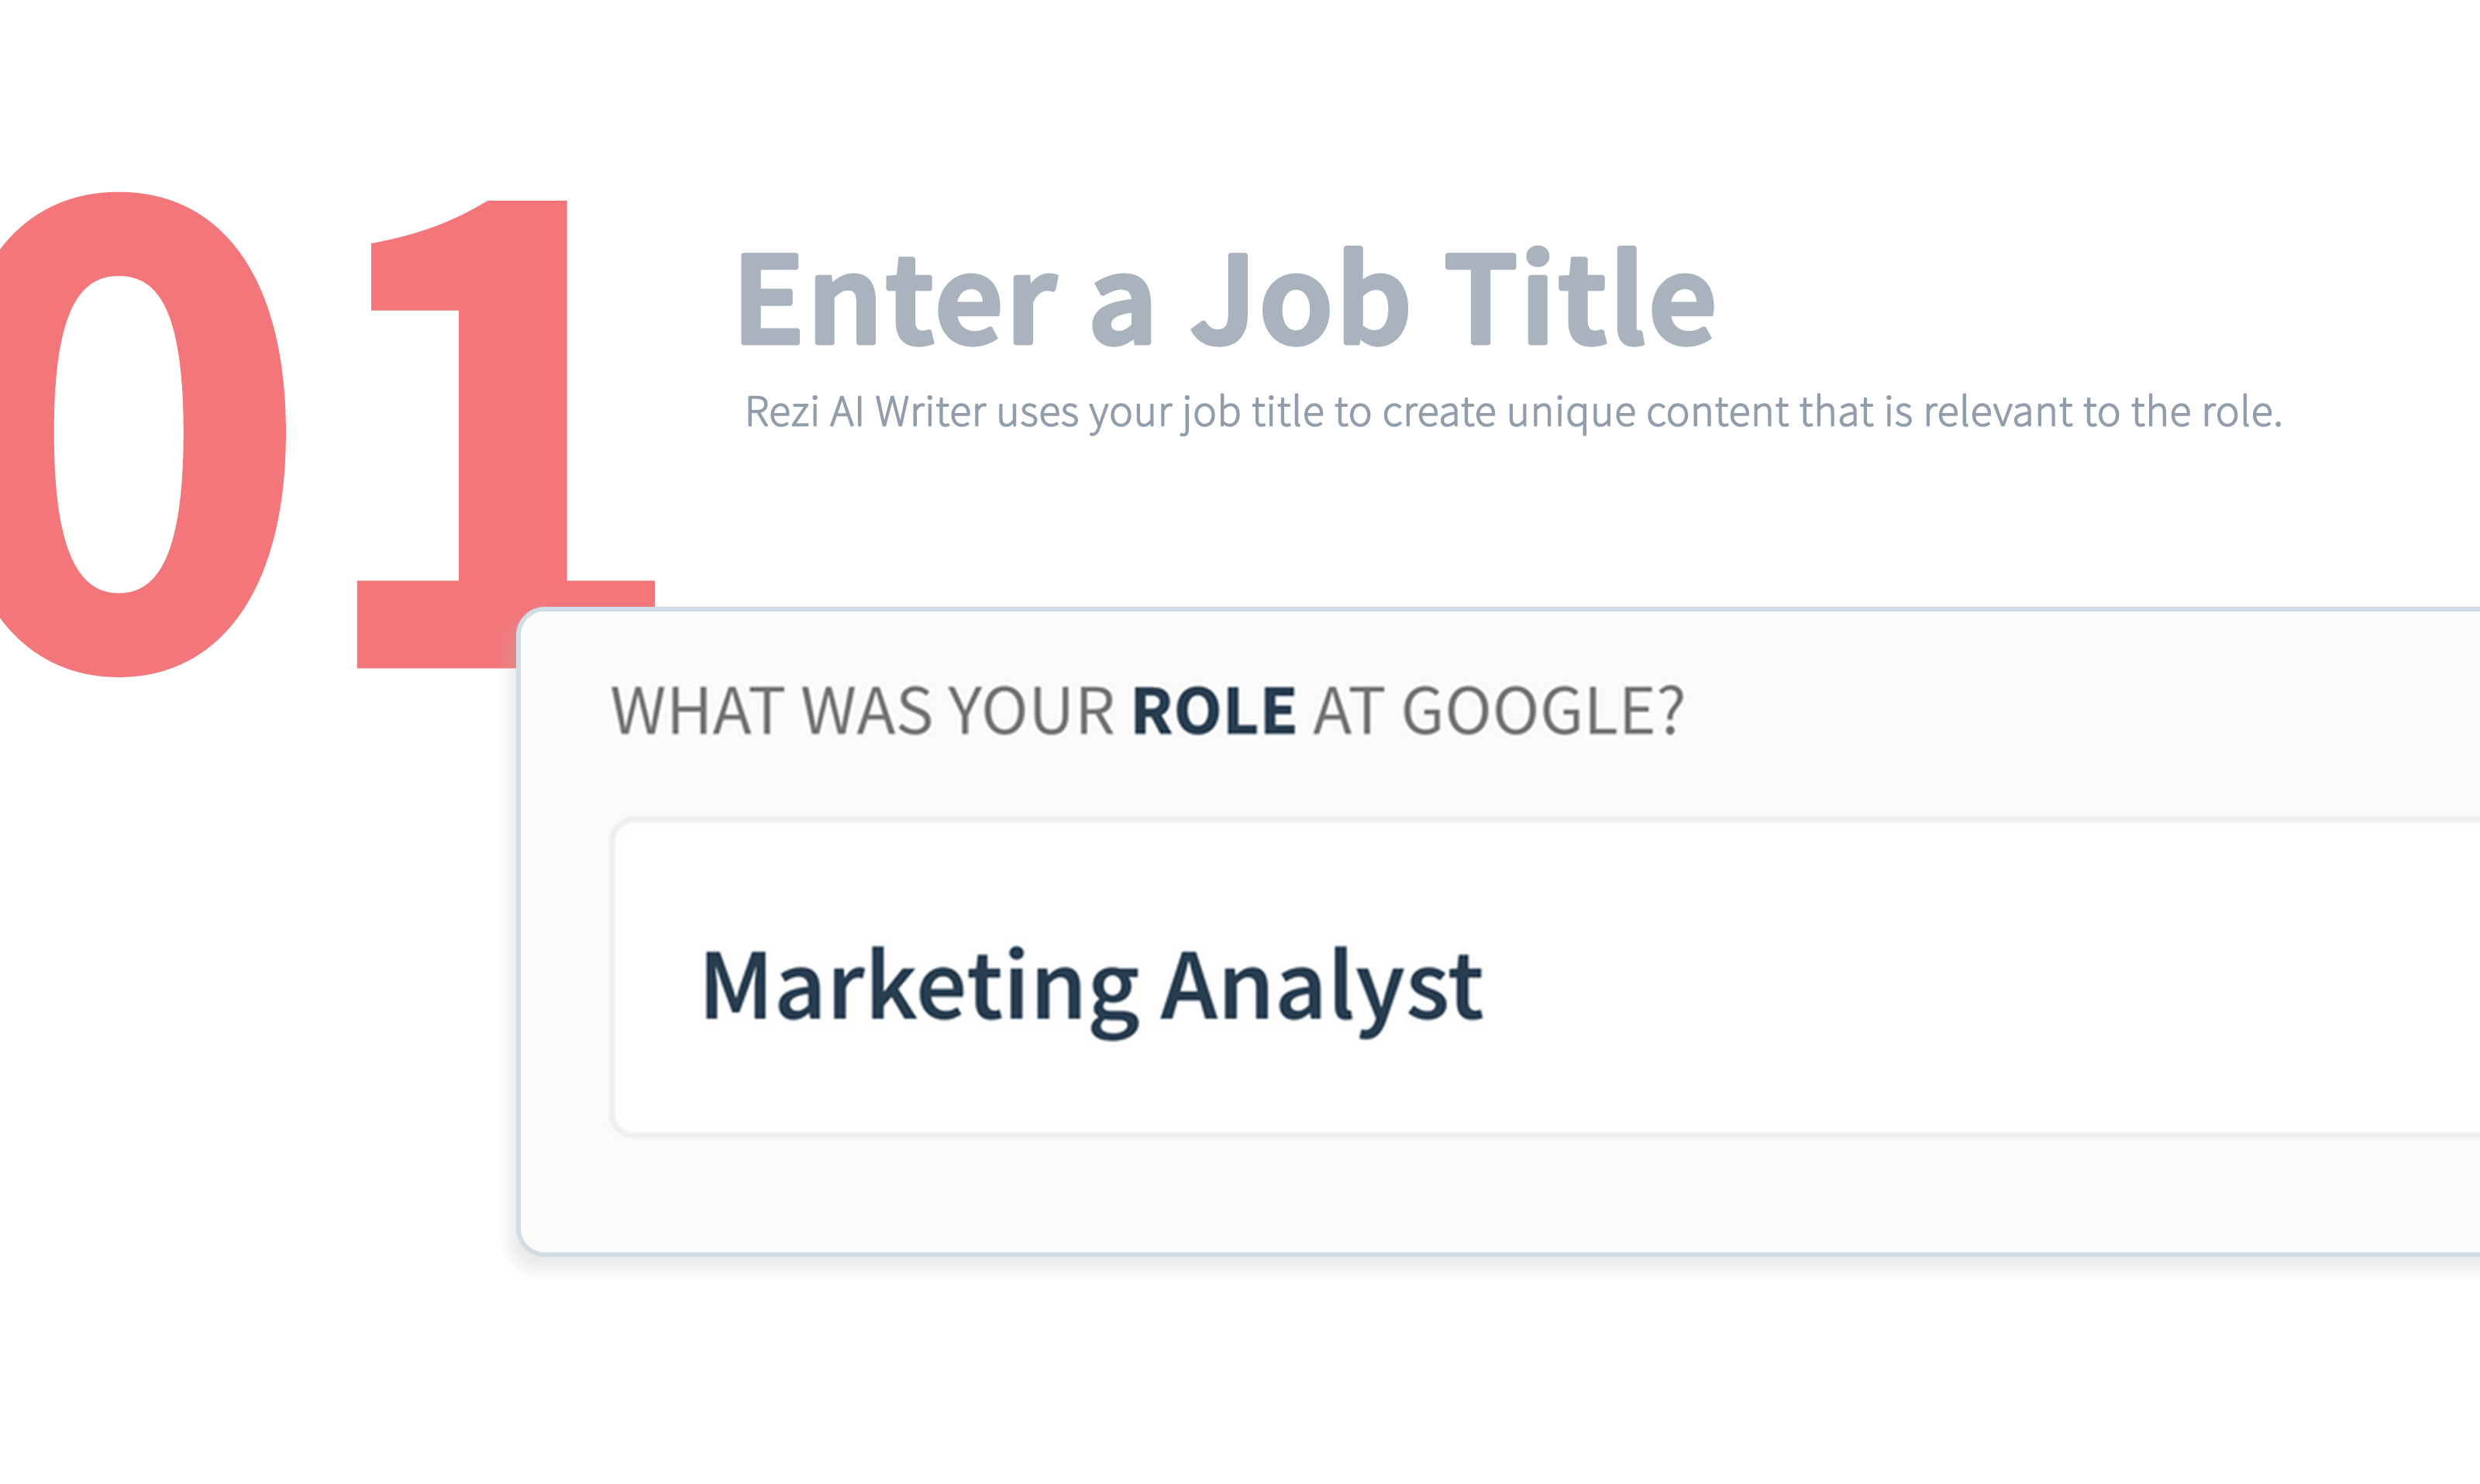
Task: Select the "Enter a Job Title" heading
Action: click(x=1227, y=298)
